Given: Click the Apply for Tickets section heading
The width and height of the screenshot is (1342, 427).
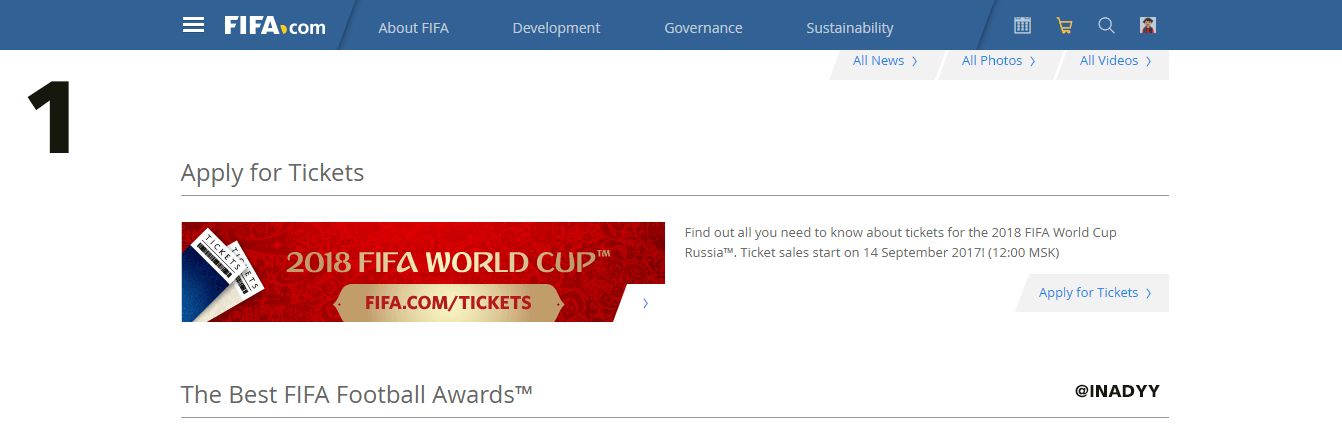Looking at the screenshot, I should coord(272,173).
